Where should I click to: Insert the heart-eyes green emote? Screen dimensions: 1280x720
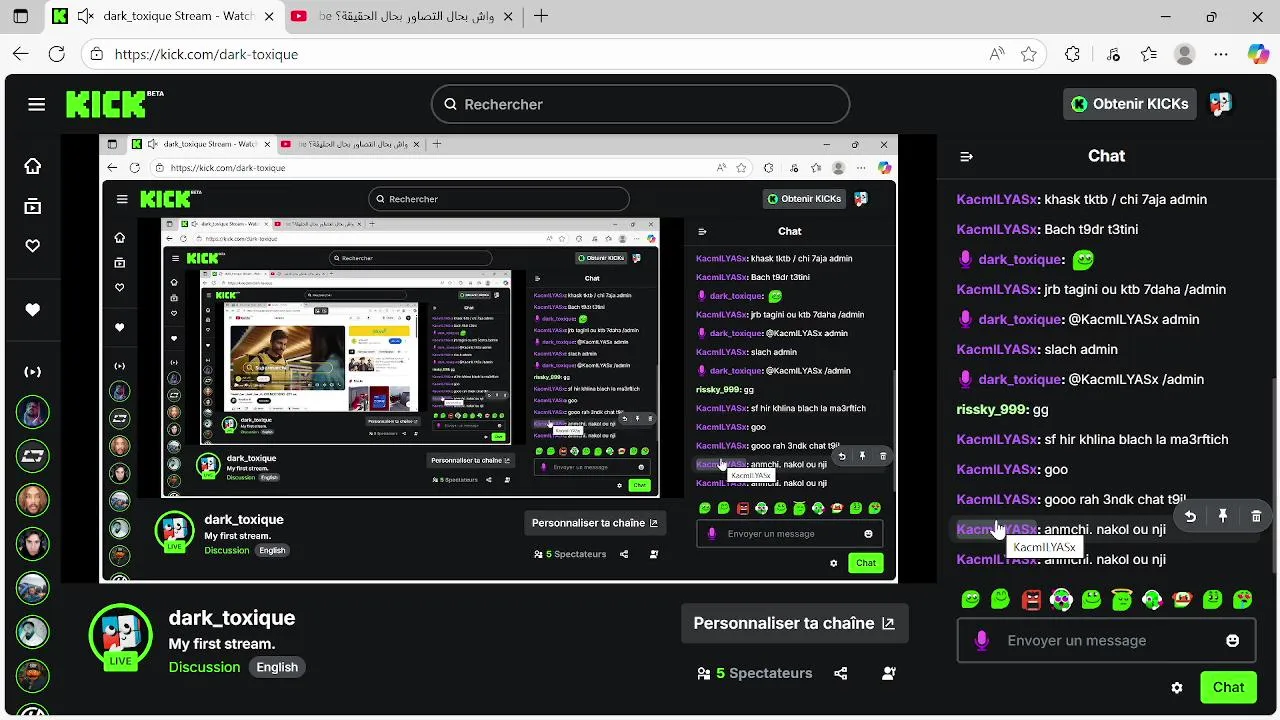pos(1243,600)
